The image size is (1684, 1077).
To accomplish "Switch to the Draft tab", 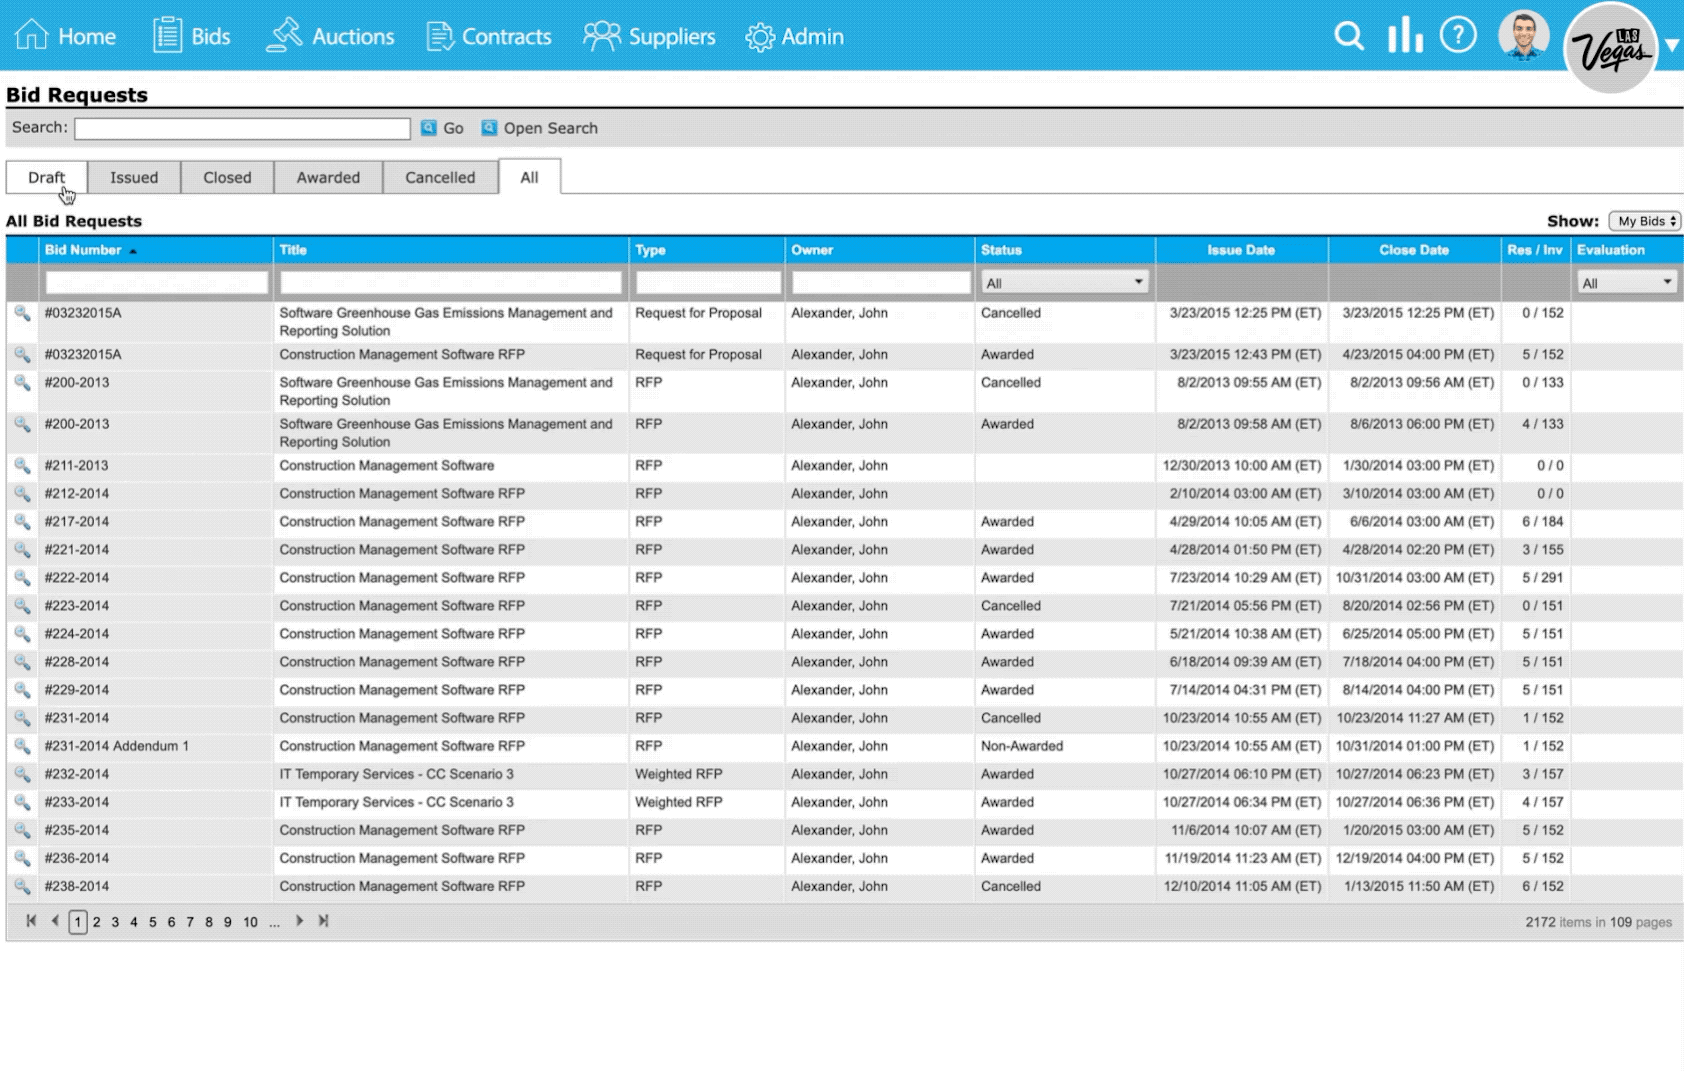I will [46, 177].
